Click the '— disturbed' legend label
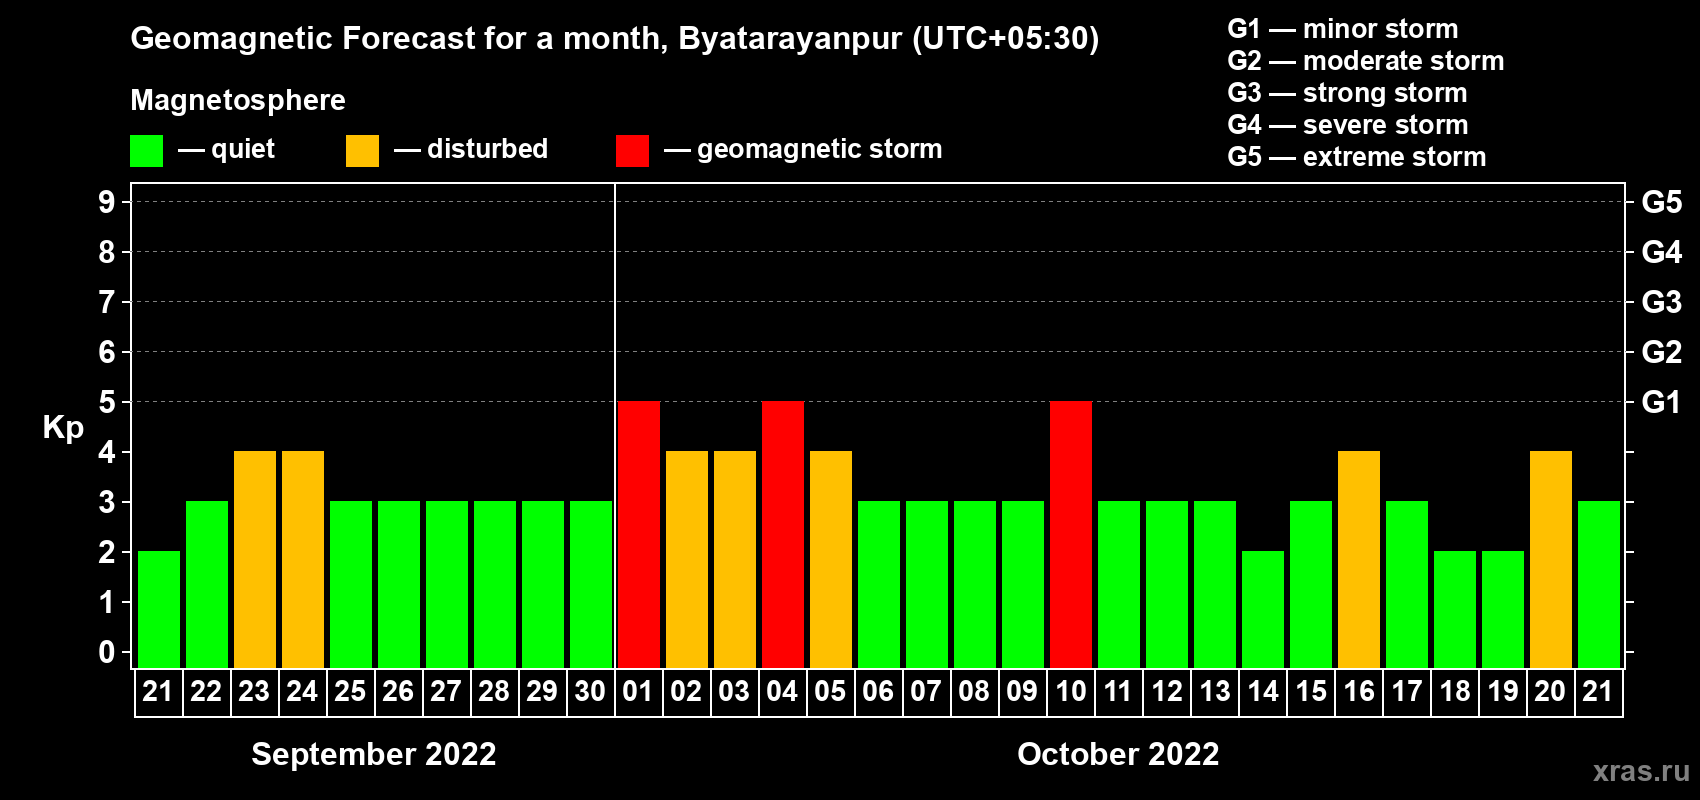This screenshot has width=1700, height=800. [471, 150]
